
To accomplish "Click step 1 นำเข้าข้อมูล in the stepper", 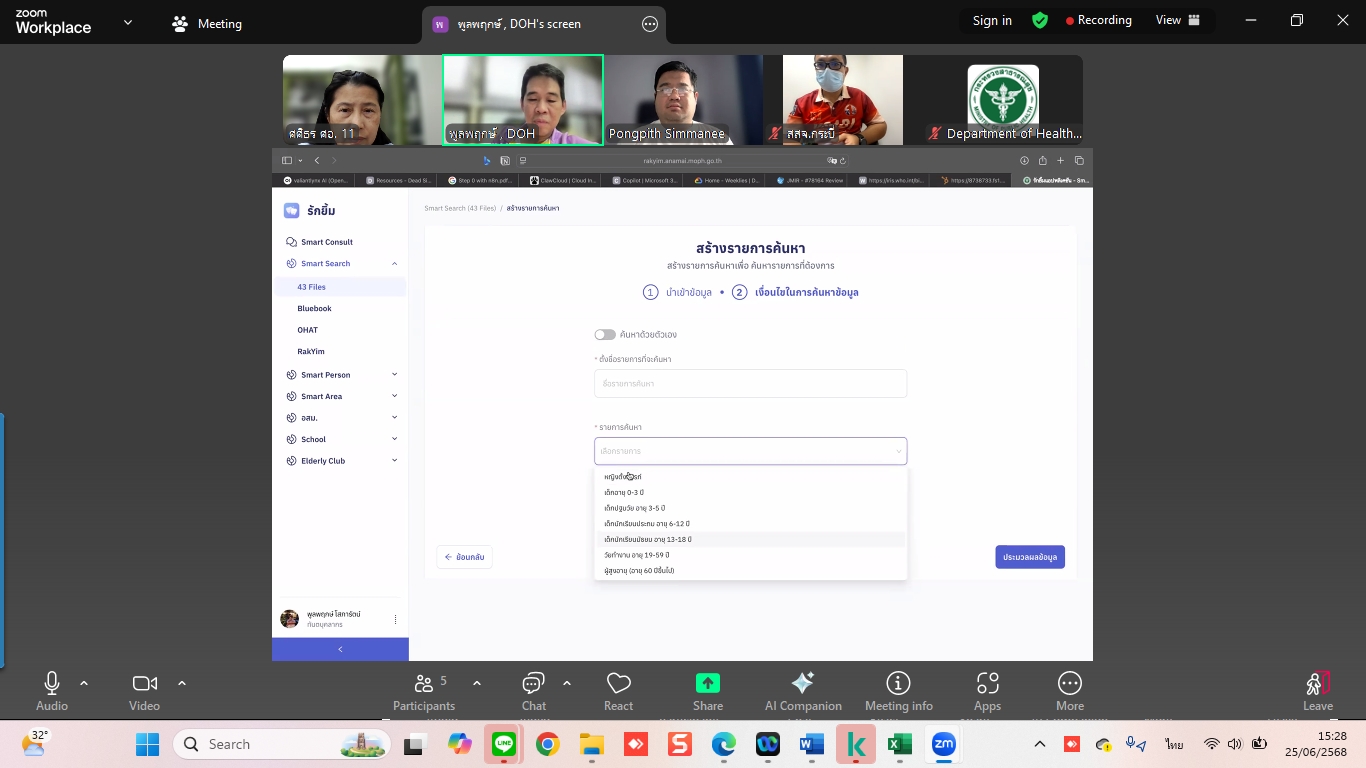I will (x=677, y=292).
